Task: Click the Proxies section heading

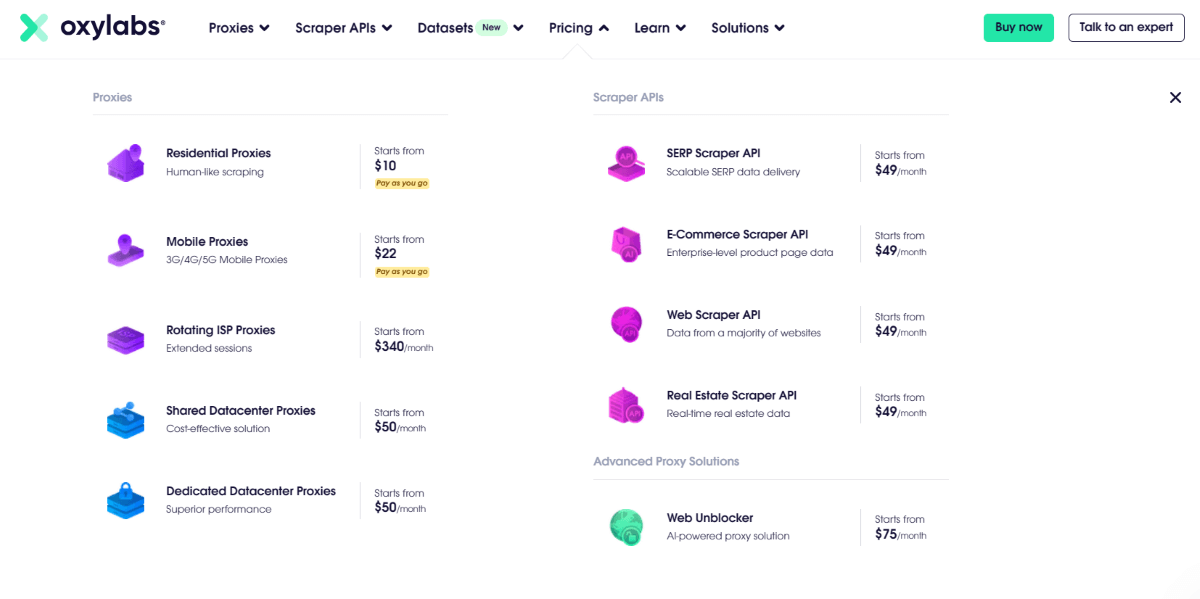Action: pos(112,97)
